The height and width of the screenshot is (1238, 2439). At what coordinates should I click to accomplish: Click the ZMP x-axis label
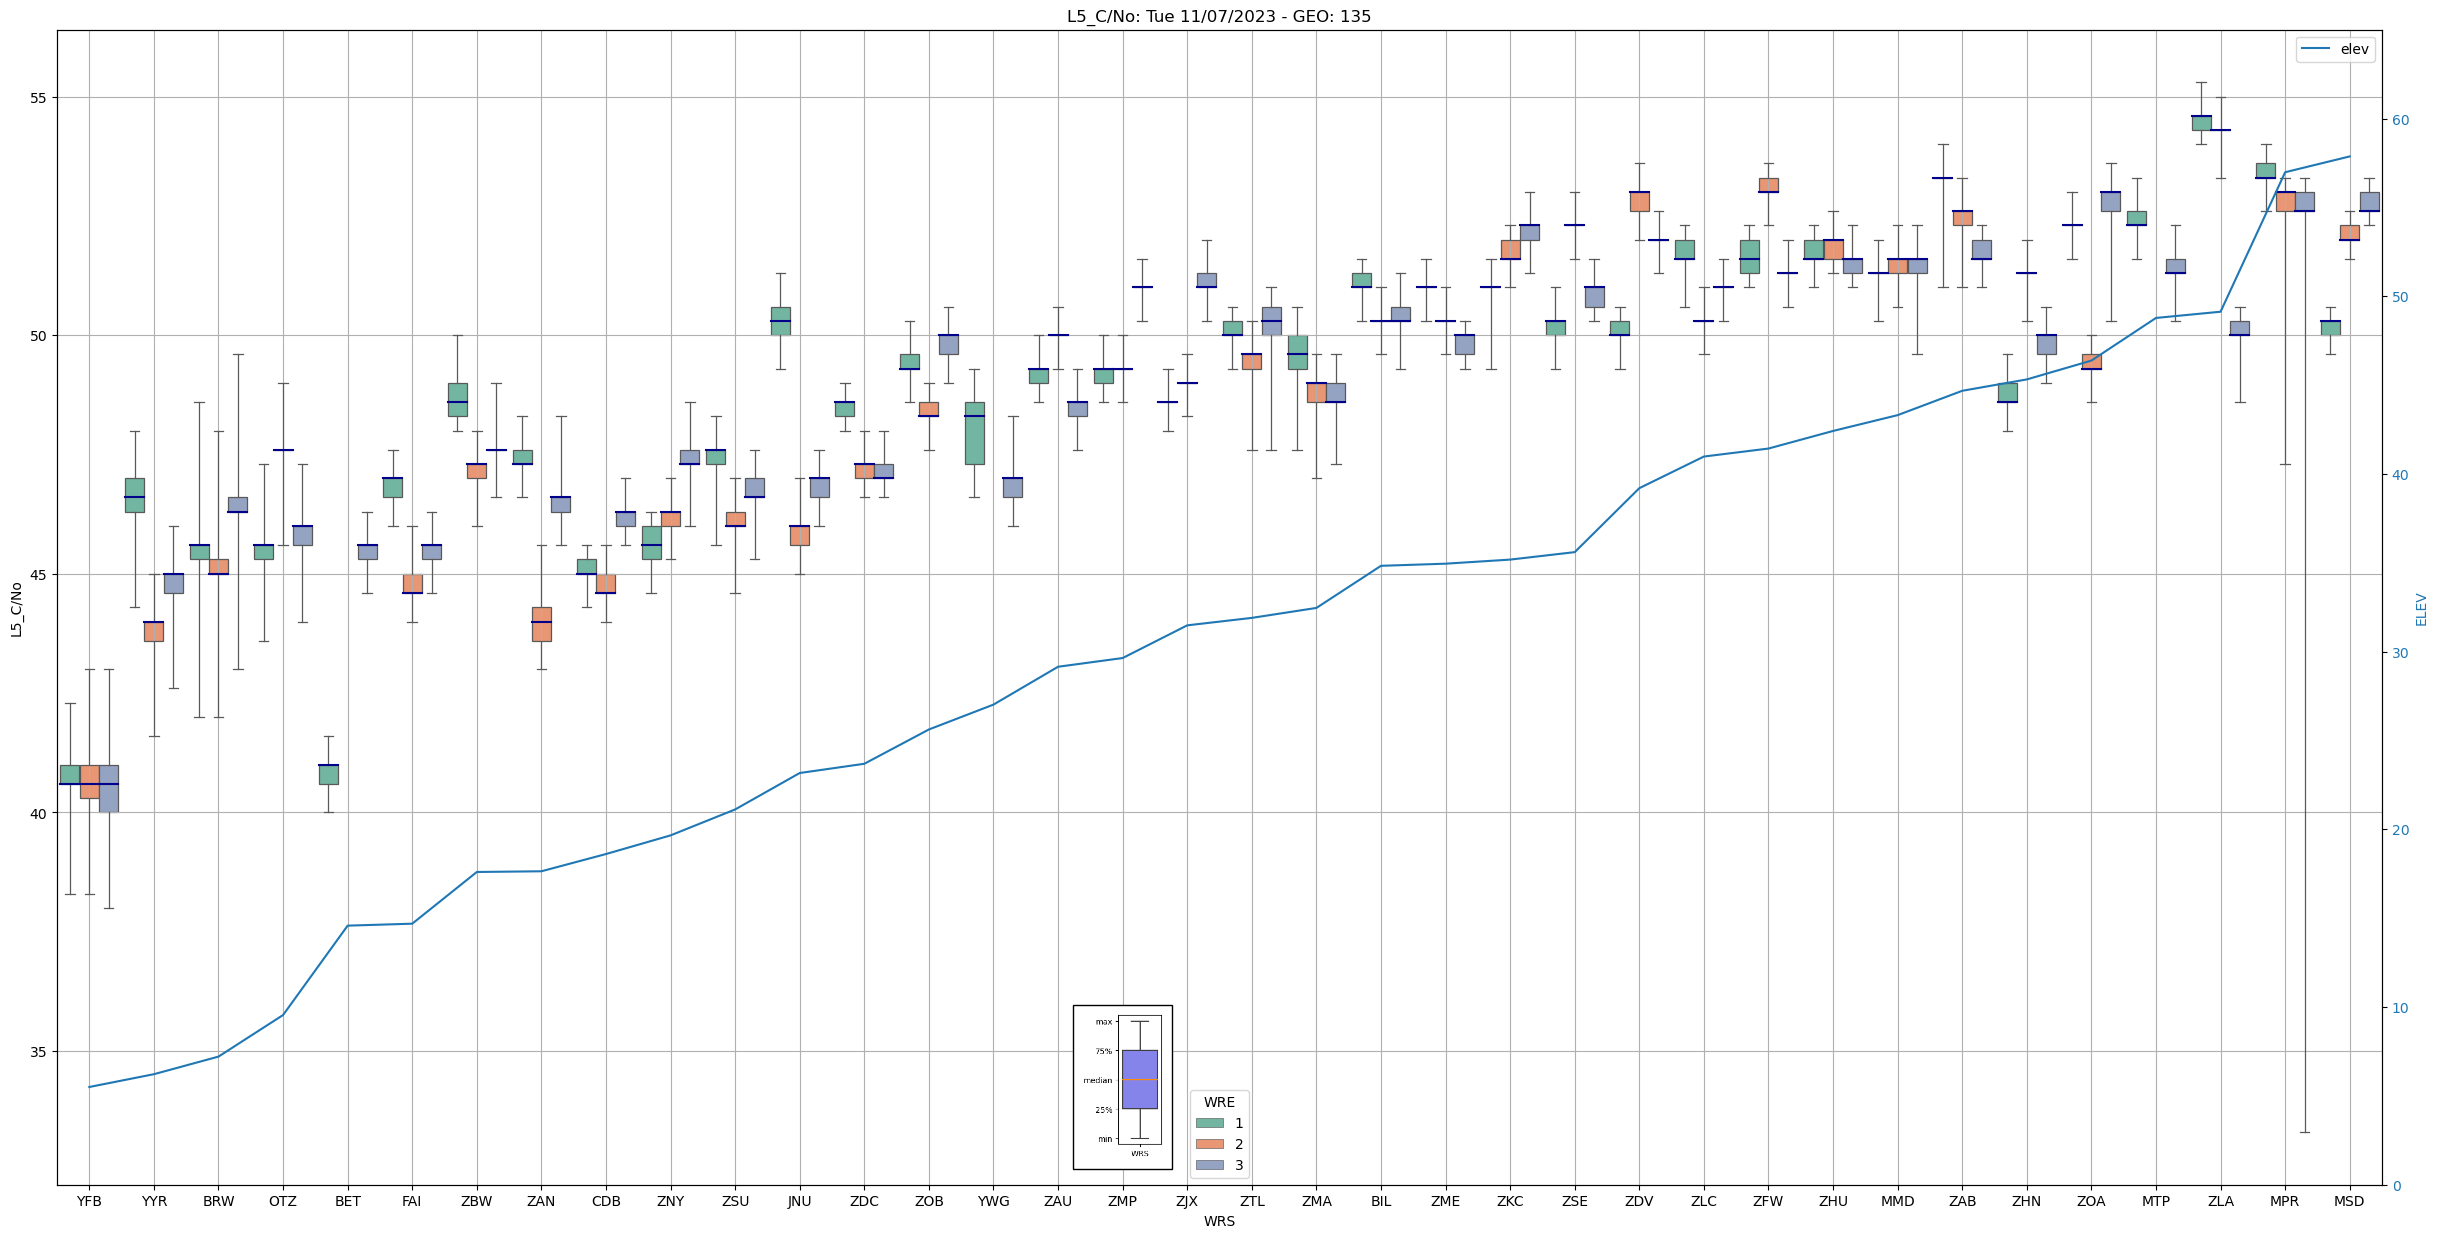tap(1122, 1201)
